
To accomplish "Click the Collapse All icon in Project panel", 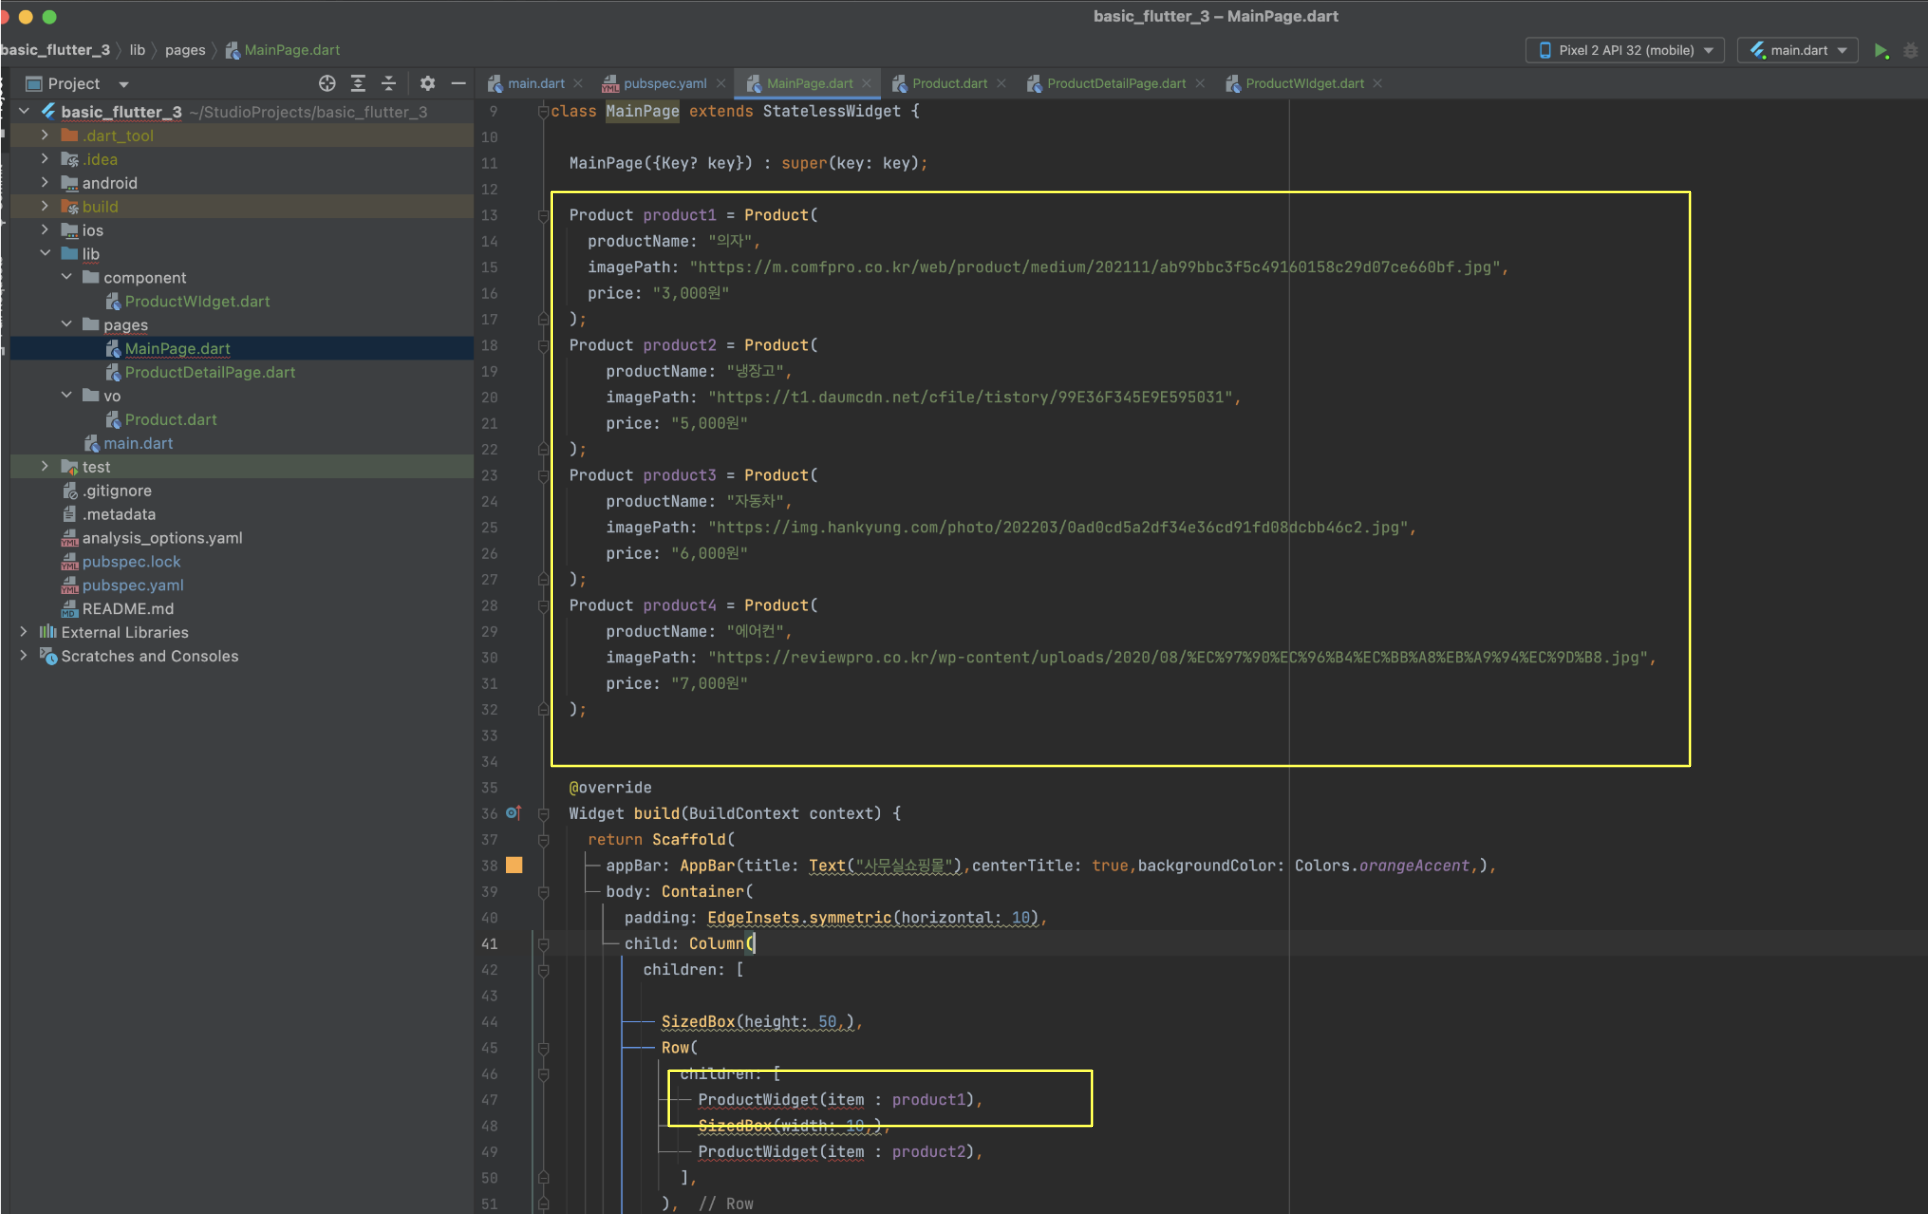I will (x=389, y=84).
